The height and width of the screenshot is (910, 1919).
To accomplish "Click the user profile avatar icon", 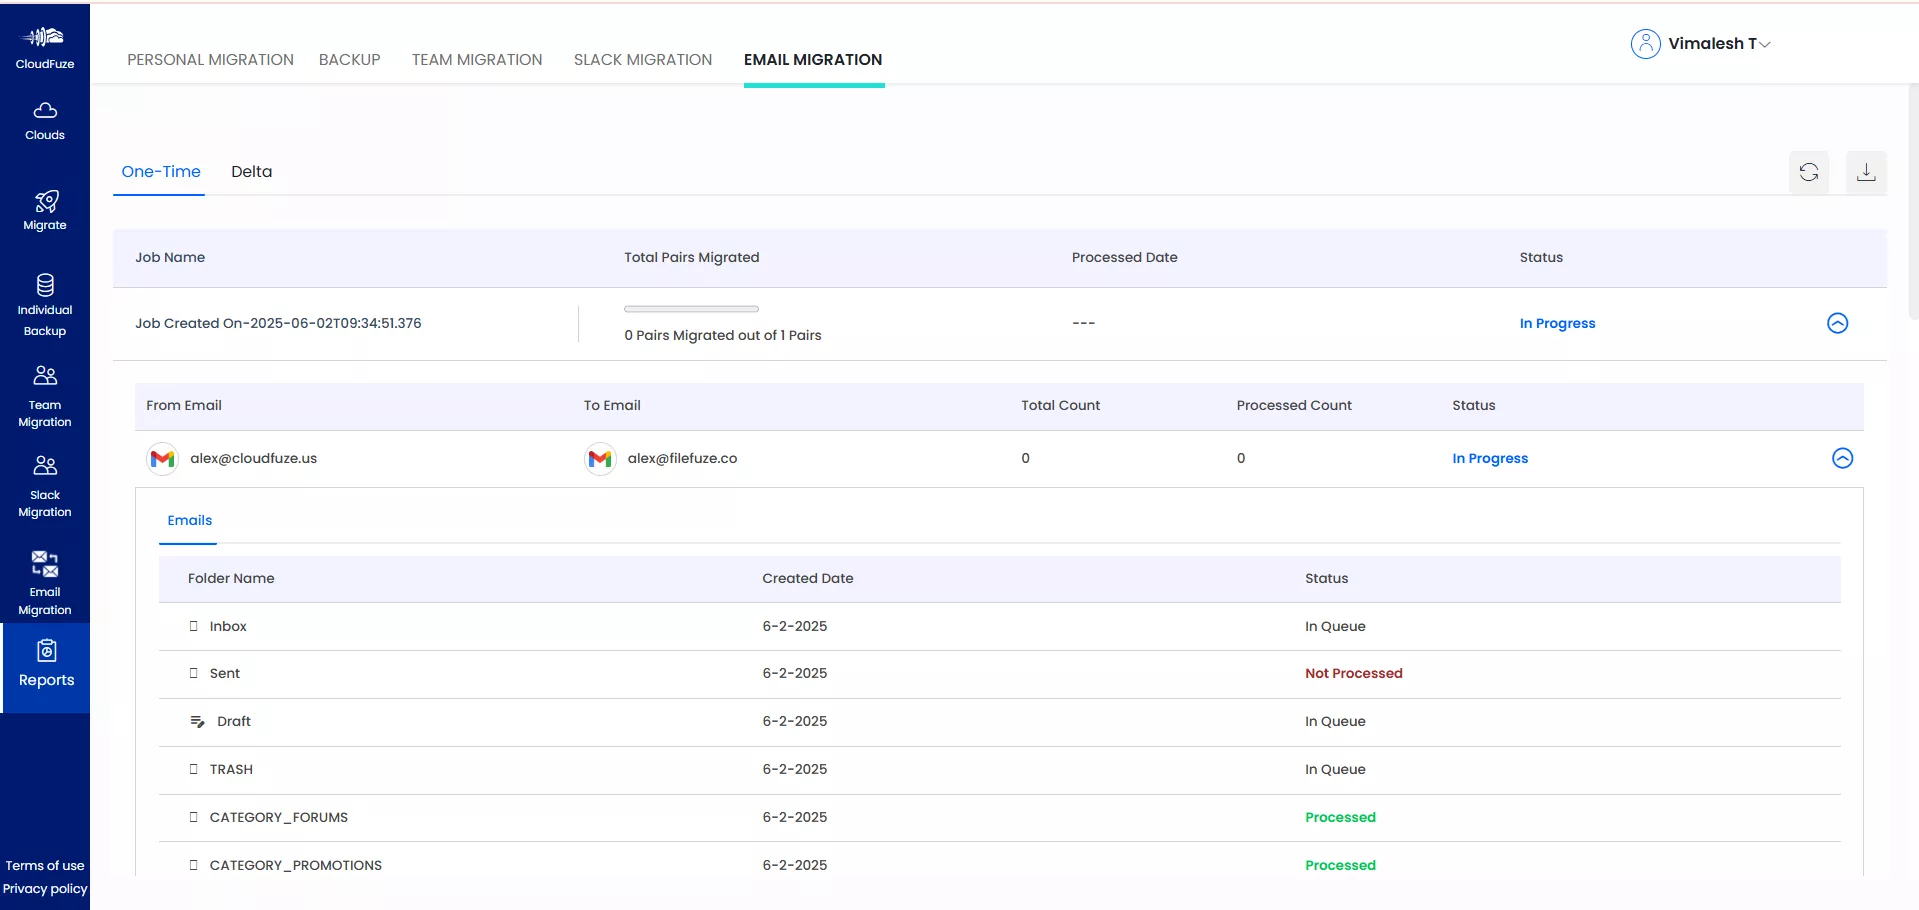I will click(x=1645, y=44).
